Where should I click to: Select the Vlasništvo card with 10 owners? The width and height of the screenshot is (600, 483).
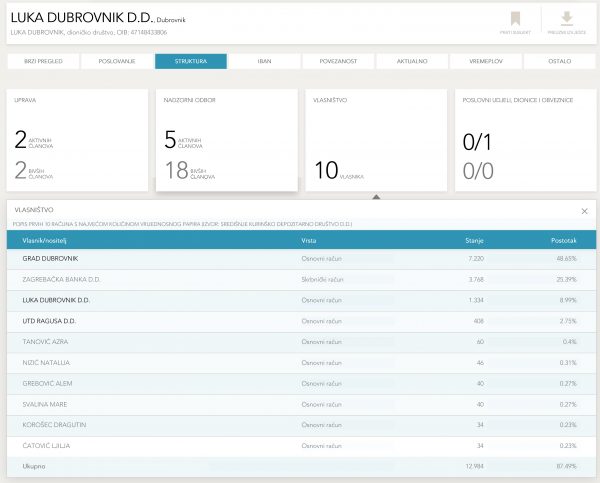[x=376, y=140]
